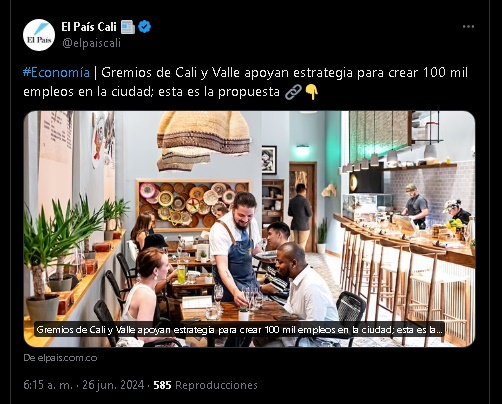Open the three-dot more options menu

(x=468, y=27)
